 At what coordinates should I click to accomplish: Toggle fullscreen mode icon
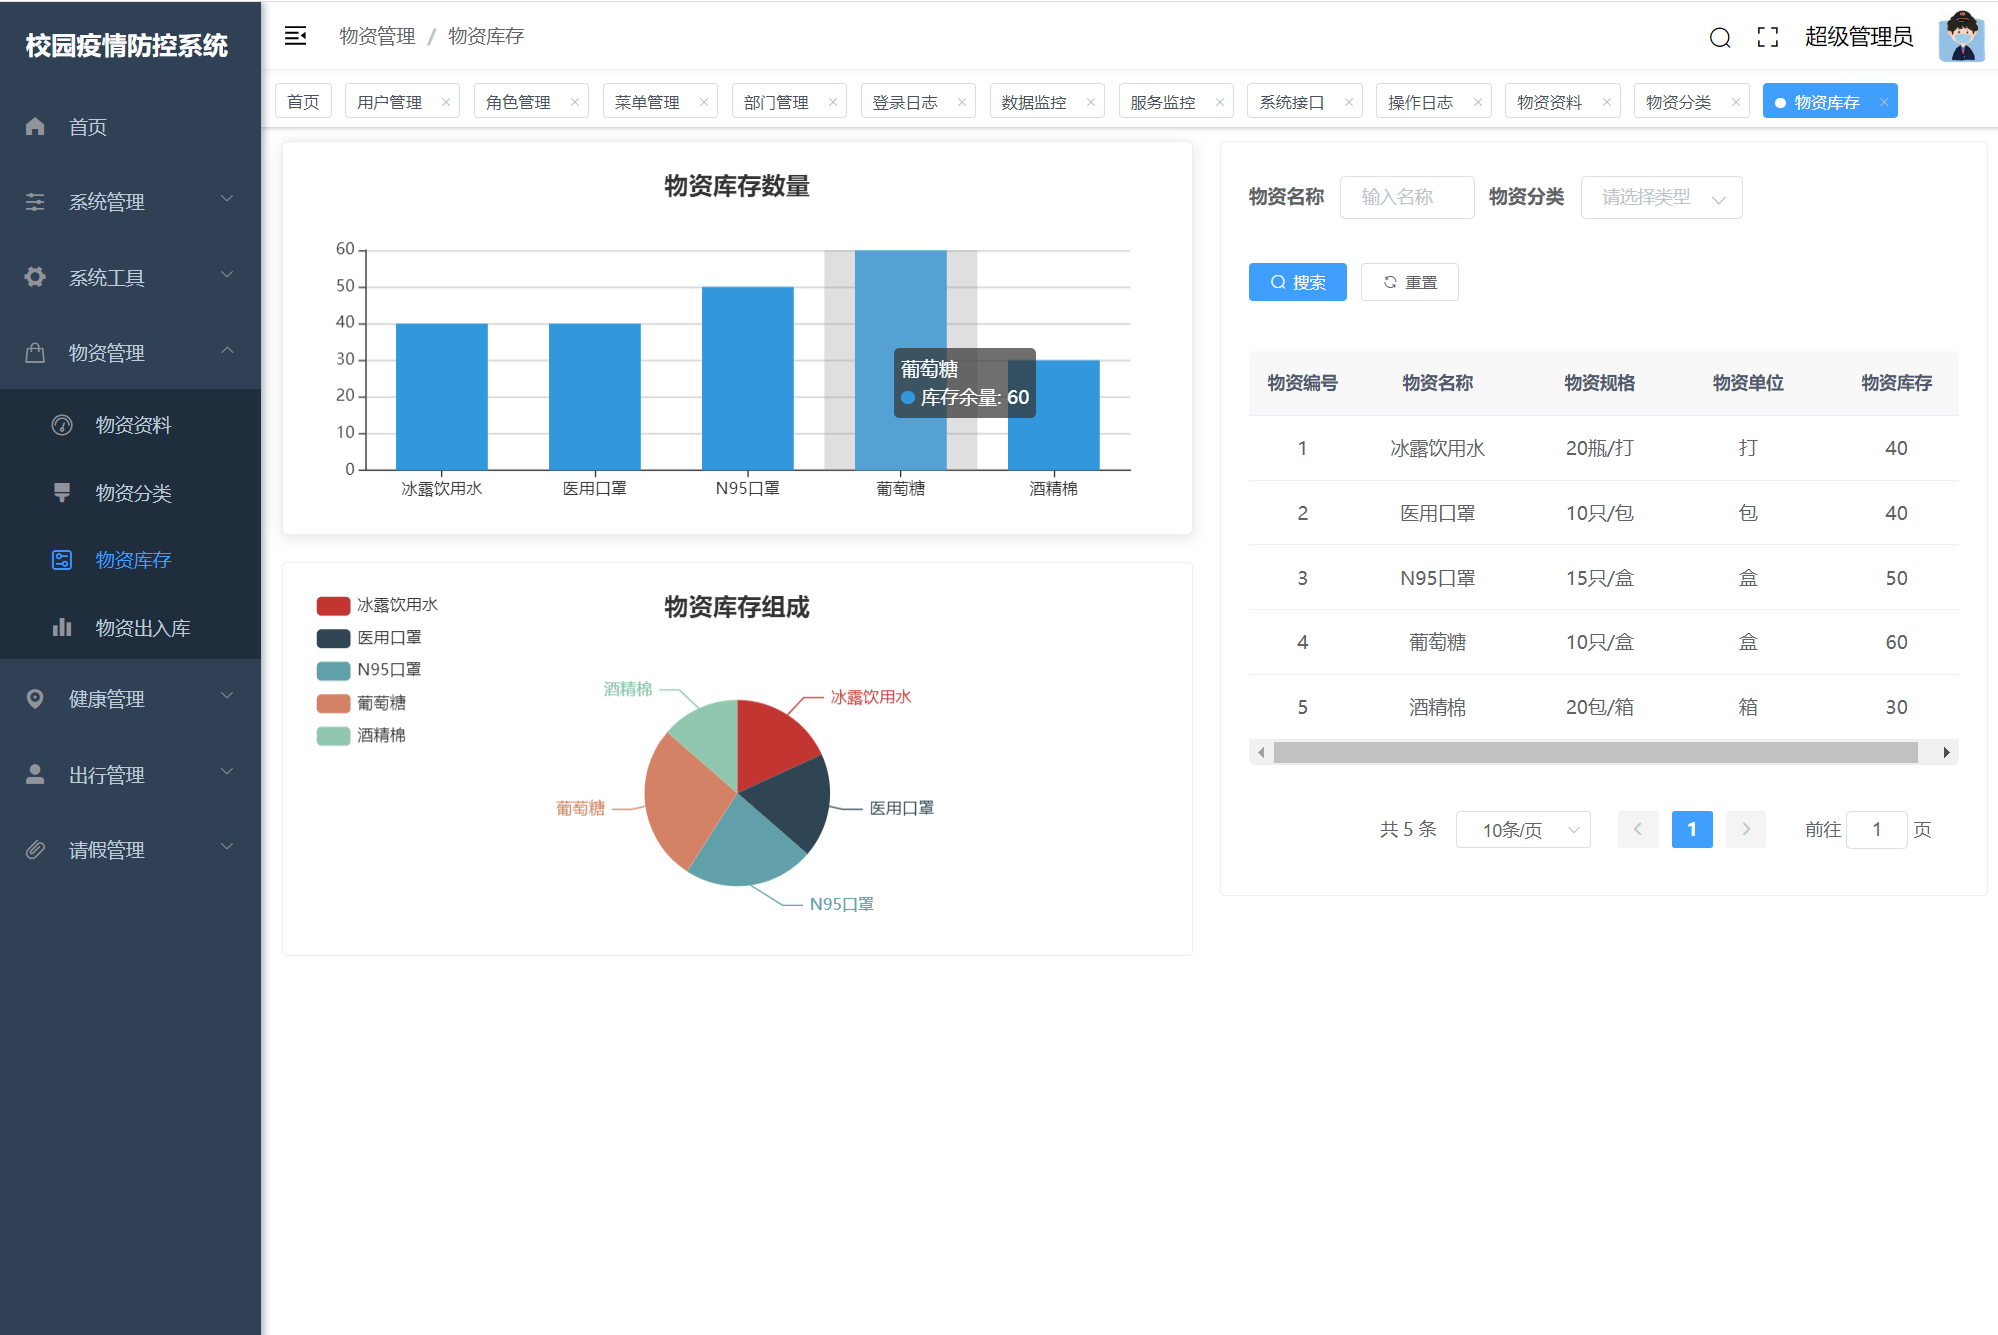coord(1767,37)
